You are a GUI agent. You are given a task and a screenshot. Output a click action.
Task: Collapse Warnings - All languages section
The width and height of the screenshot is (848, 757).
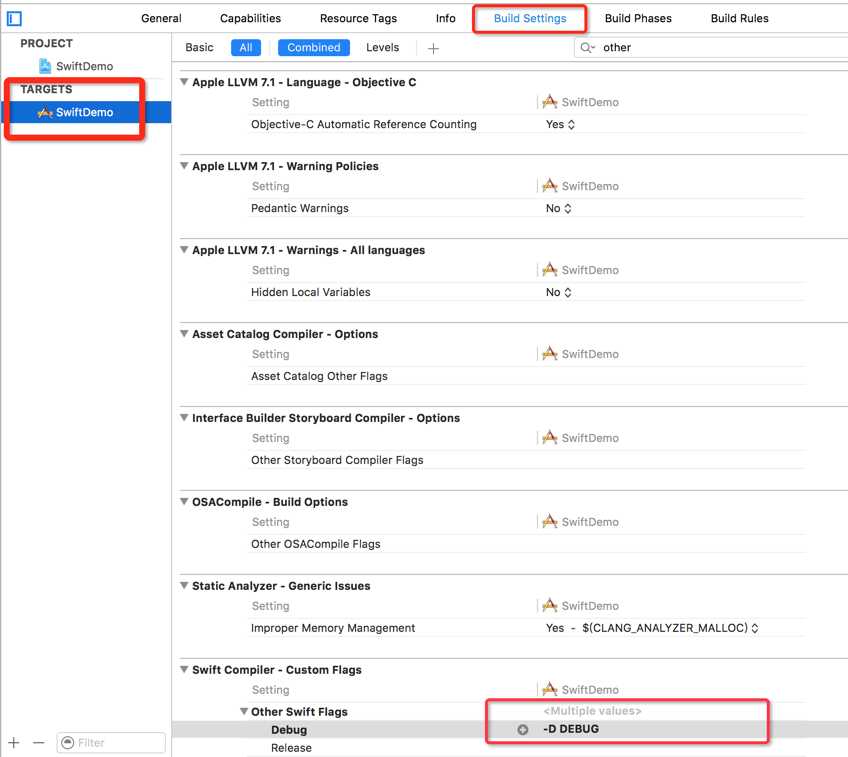pyautogui.click(x=184, y=250)
